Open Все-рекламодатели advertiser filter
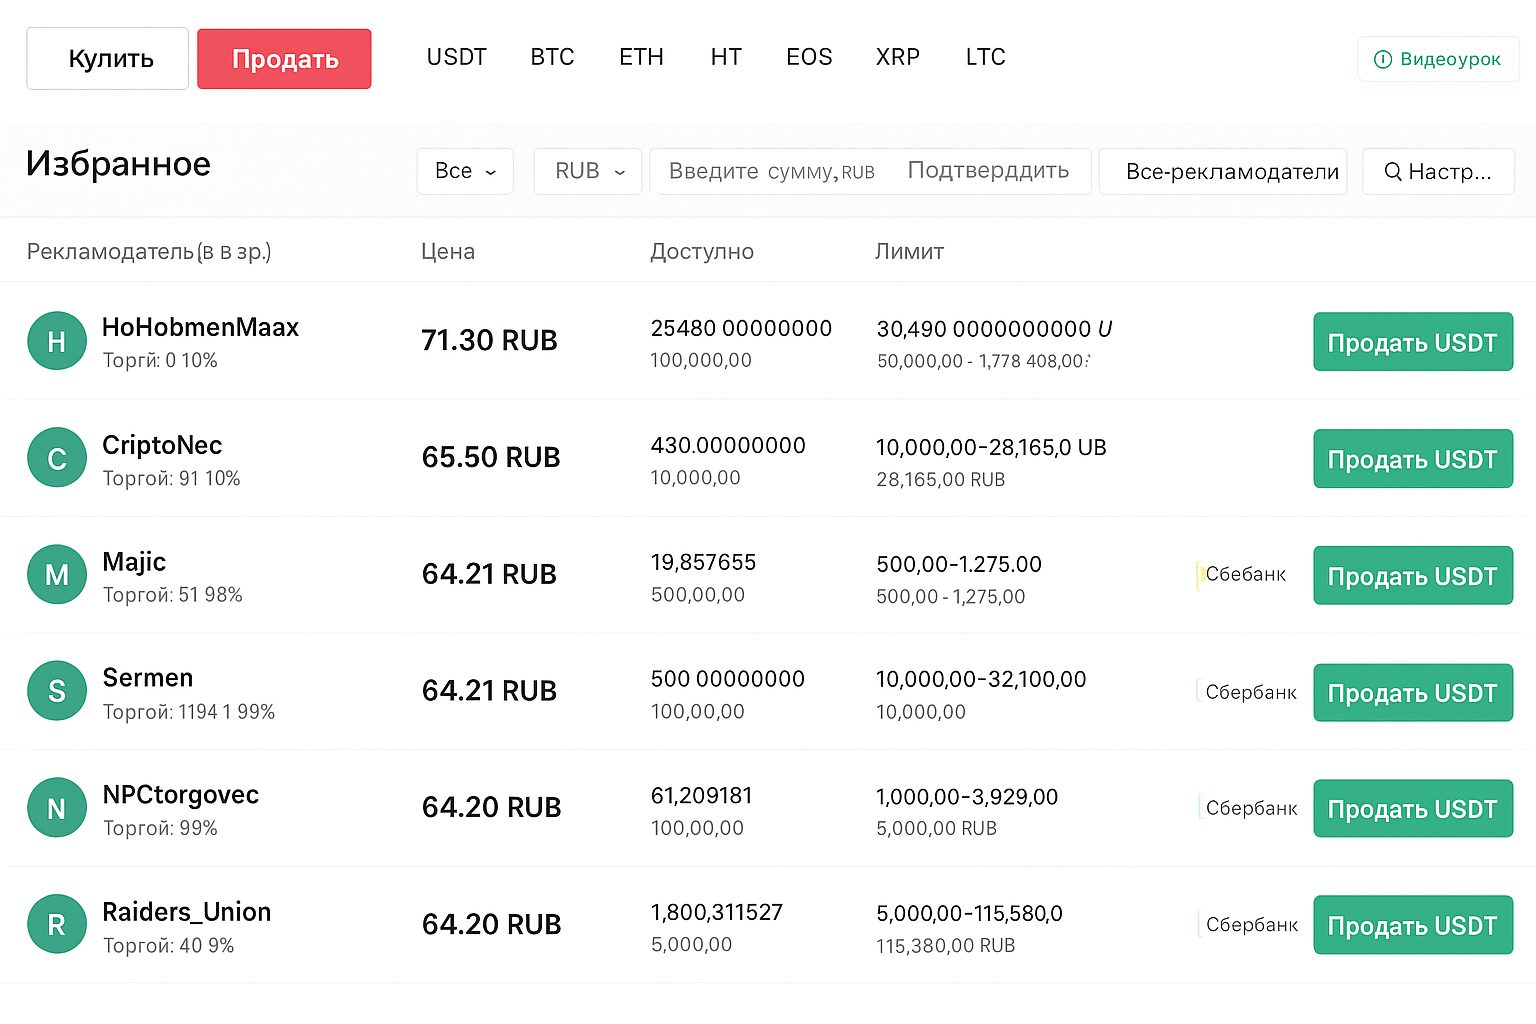 pyautogui.click(x=1222, y=172)
